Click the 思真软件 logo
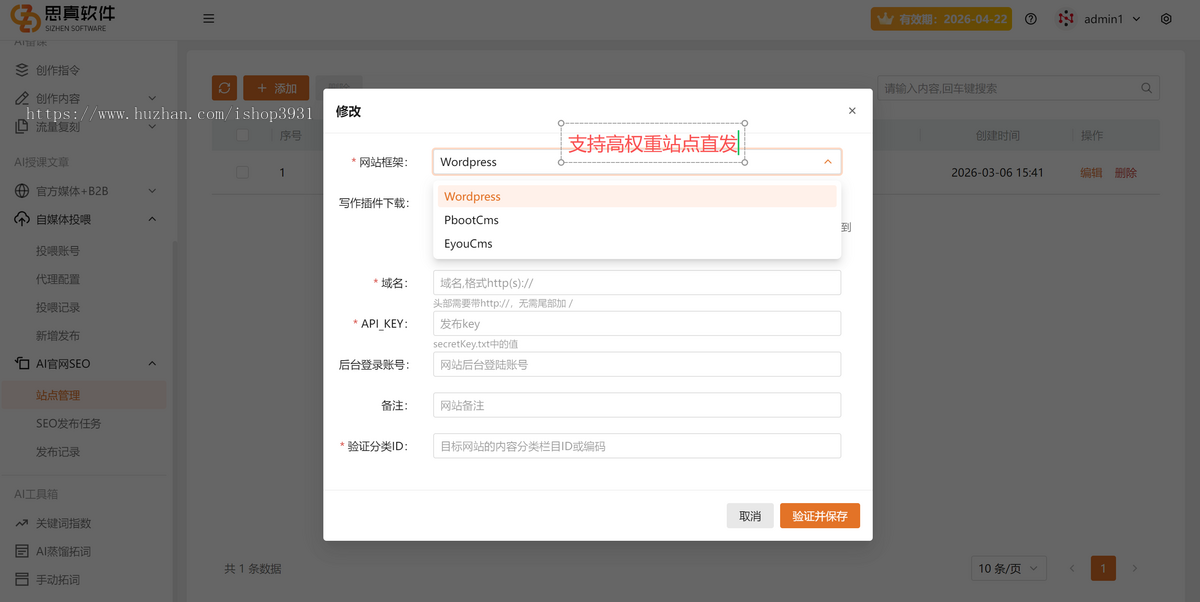Viewport: 1200px width, 602px height. (x=63, y=18)
